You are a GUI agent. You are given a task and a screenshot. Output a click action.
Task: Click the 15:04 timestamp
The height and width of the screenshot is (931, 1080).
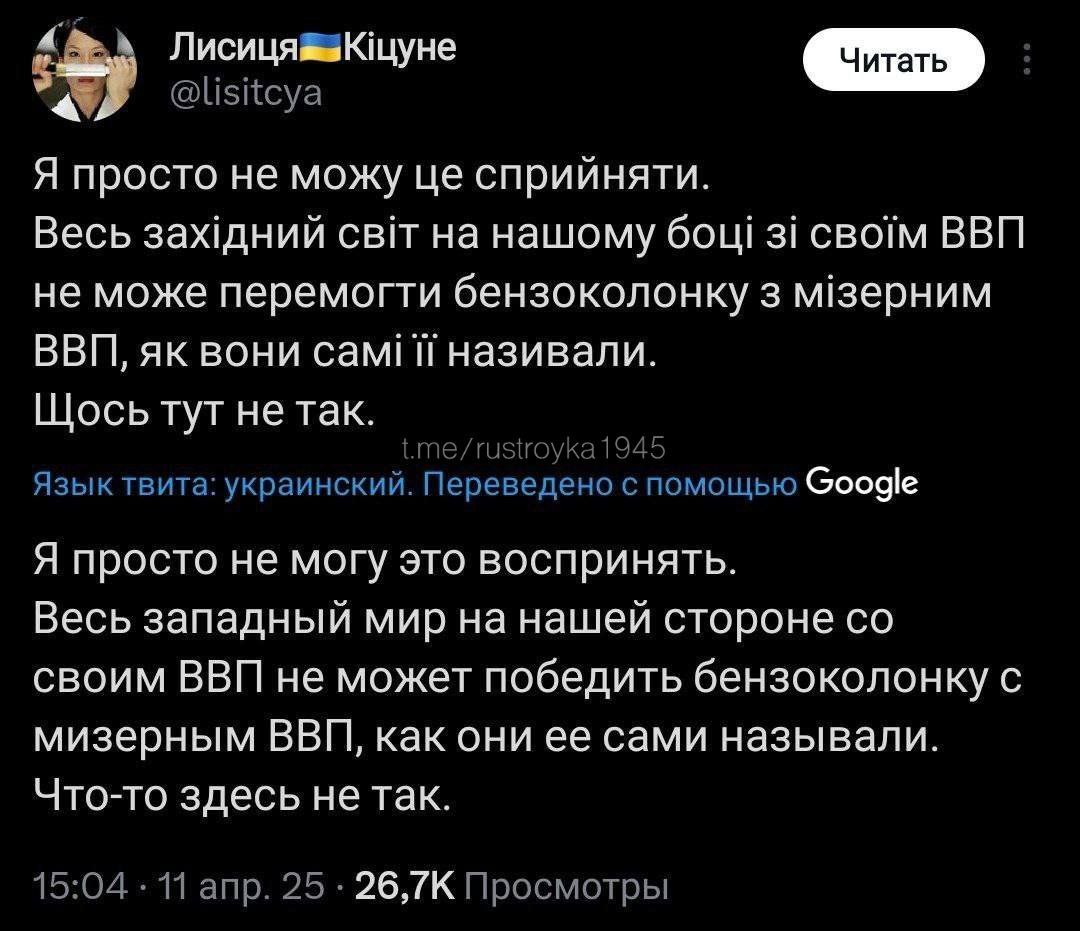pyautogui.click(x=80, y=884)
